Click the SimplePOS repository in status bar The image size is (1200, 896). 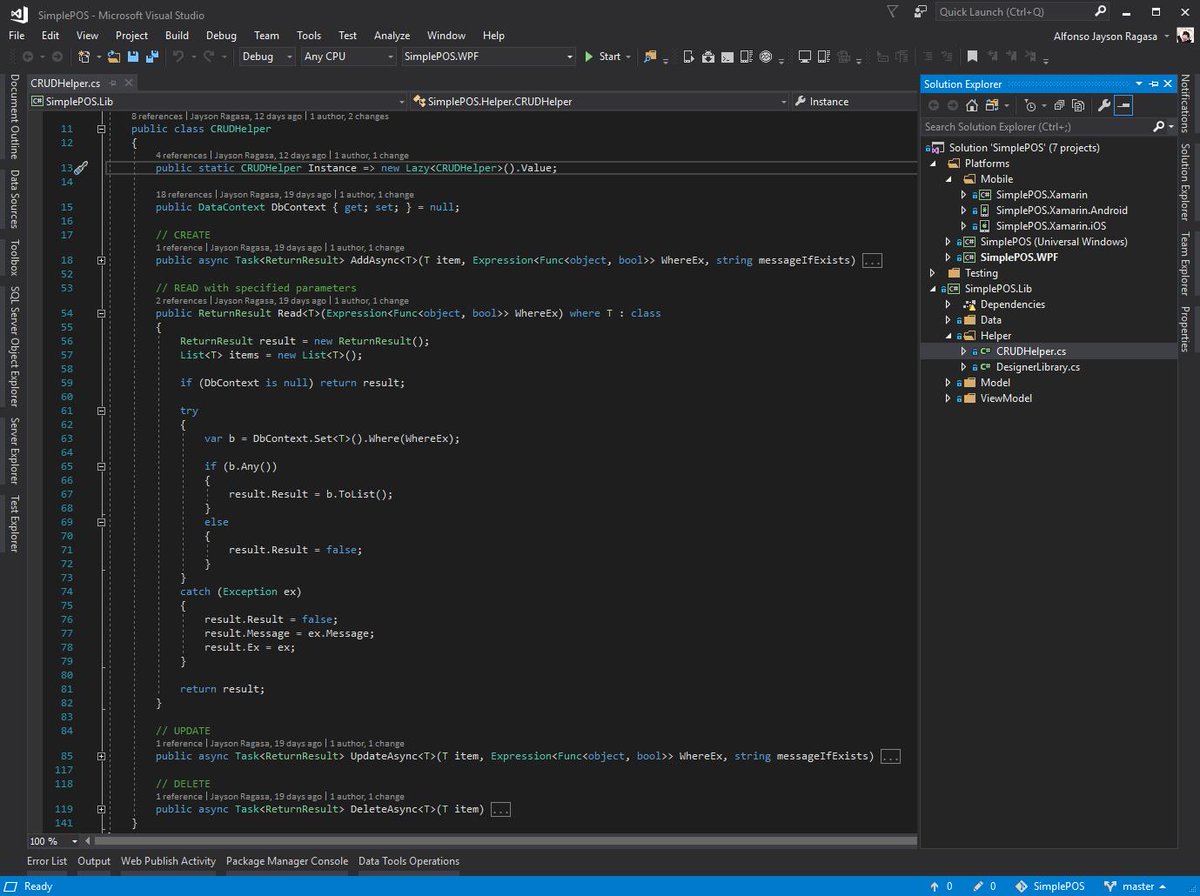click(1050, 886)
